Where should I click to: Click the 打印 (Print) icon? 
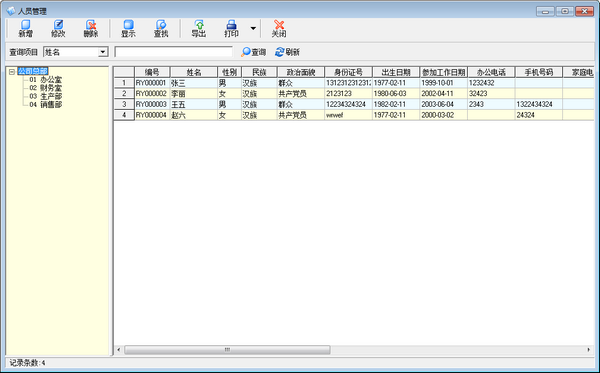pos(232,29)
